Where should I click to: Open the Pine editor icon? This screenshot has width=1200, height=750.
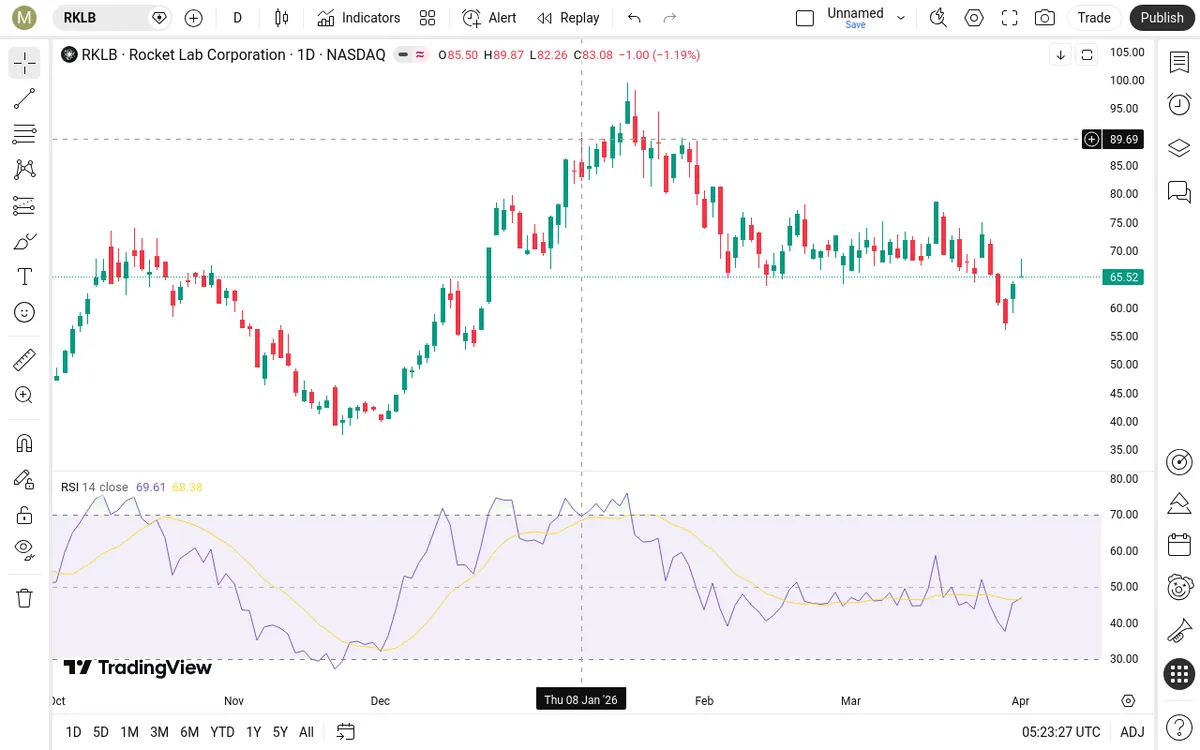click(x=1180, y=503)
